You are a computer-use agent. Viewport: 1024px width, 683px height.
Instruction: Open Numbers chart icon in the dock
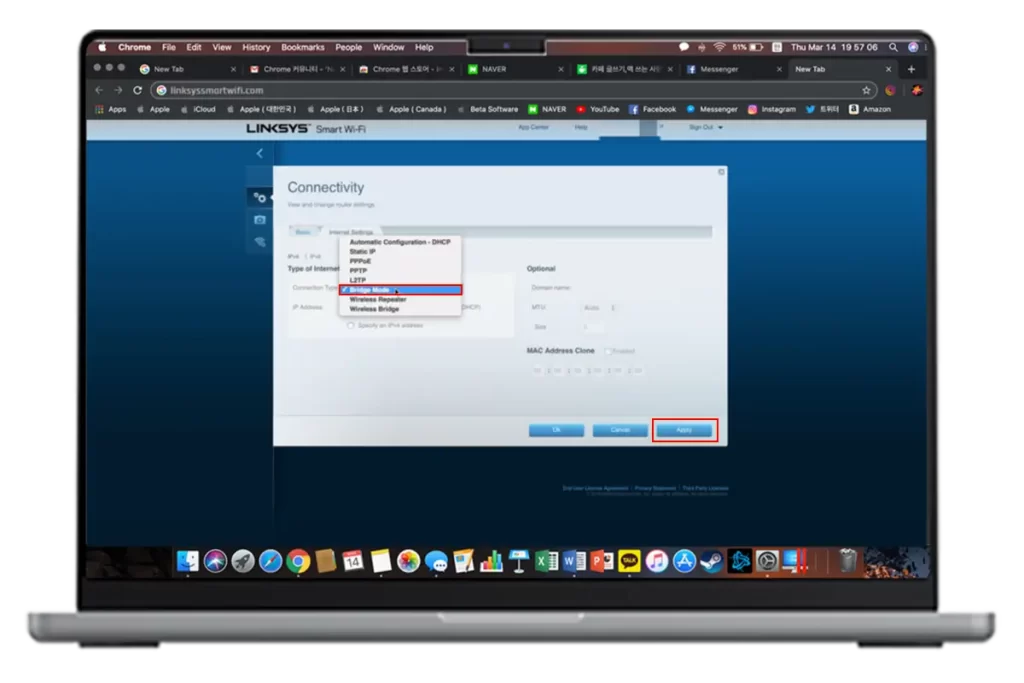click(x=491, y=562)
